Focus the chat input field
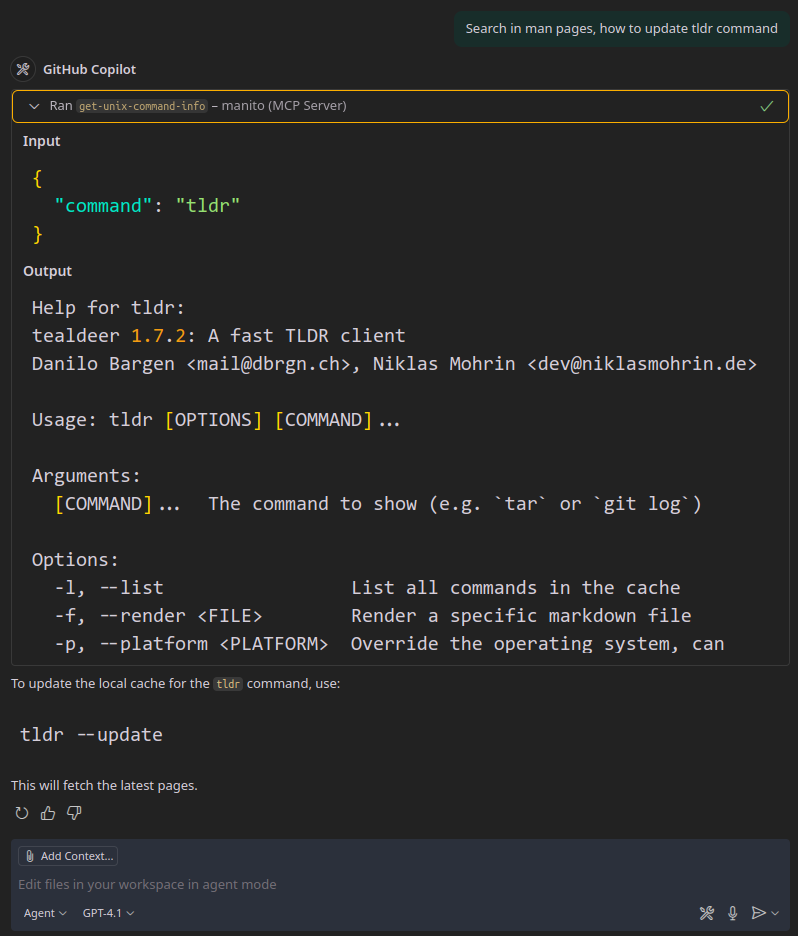 coord(400,884)
